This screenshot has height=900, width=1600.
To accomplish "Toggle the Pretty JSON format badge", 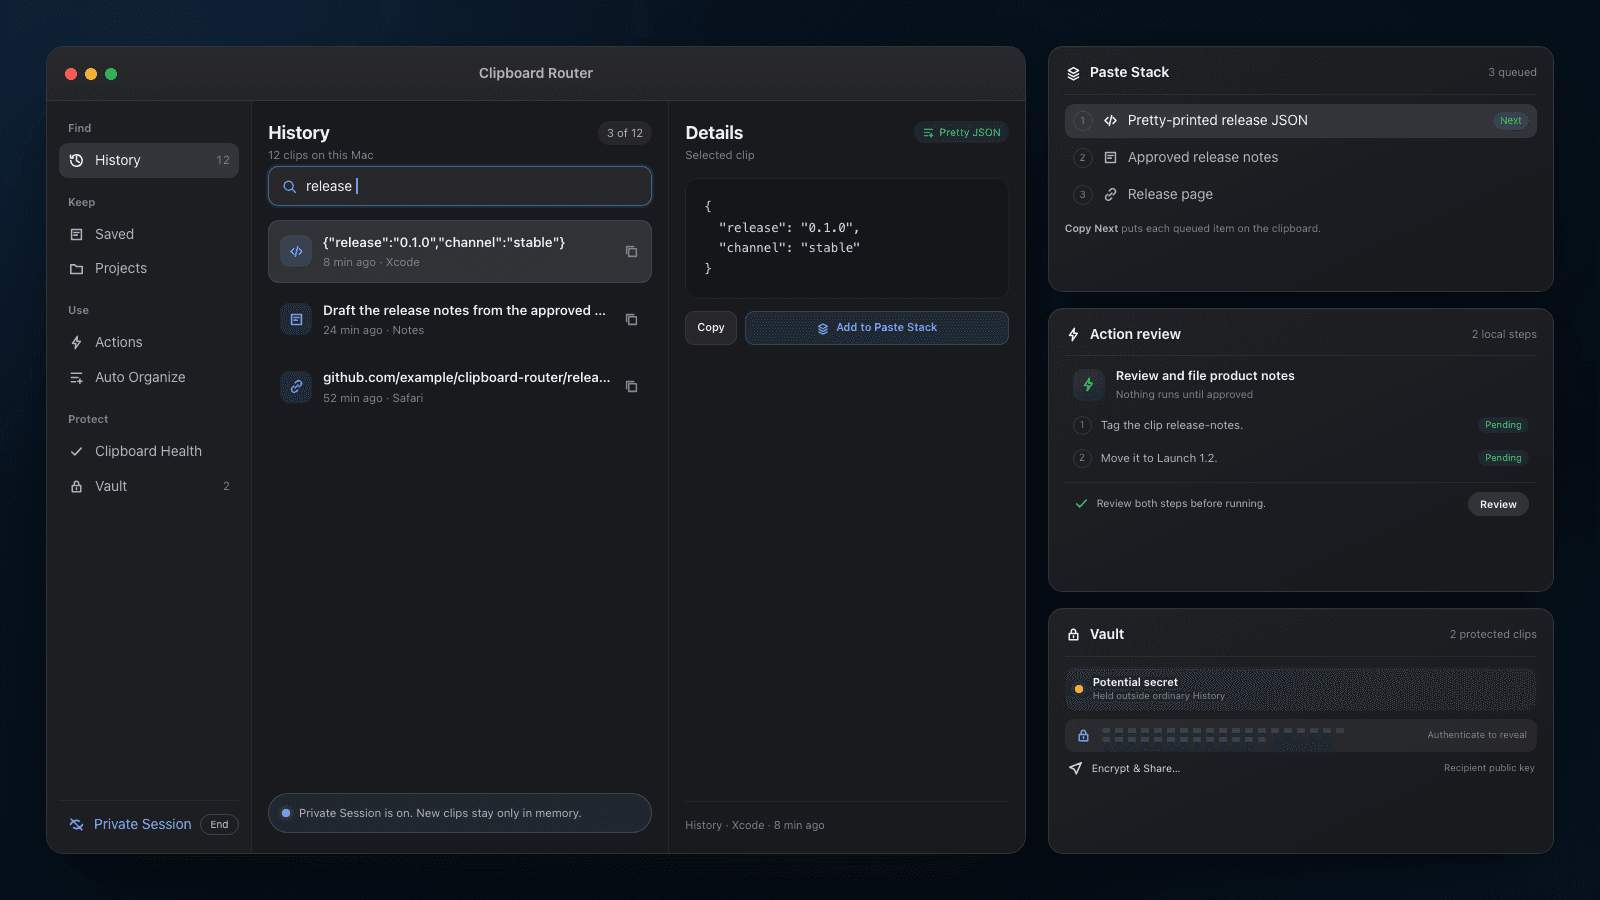I will (x=961, y=132).
